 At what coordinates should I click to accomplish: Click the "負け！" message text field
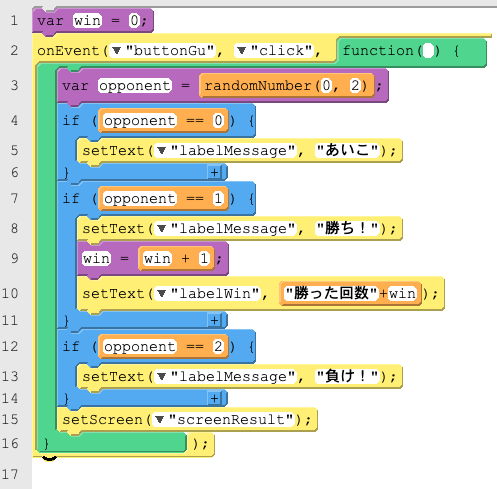[347, 376]
